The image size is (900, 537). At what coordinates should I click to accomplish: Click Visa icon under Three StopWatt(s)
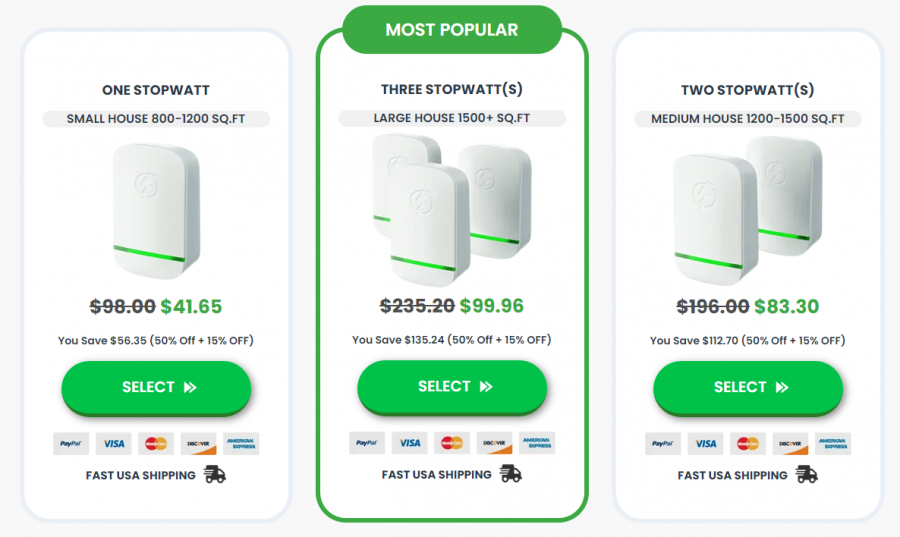409,442
